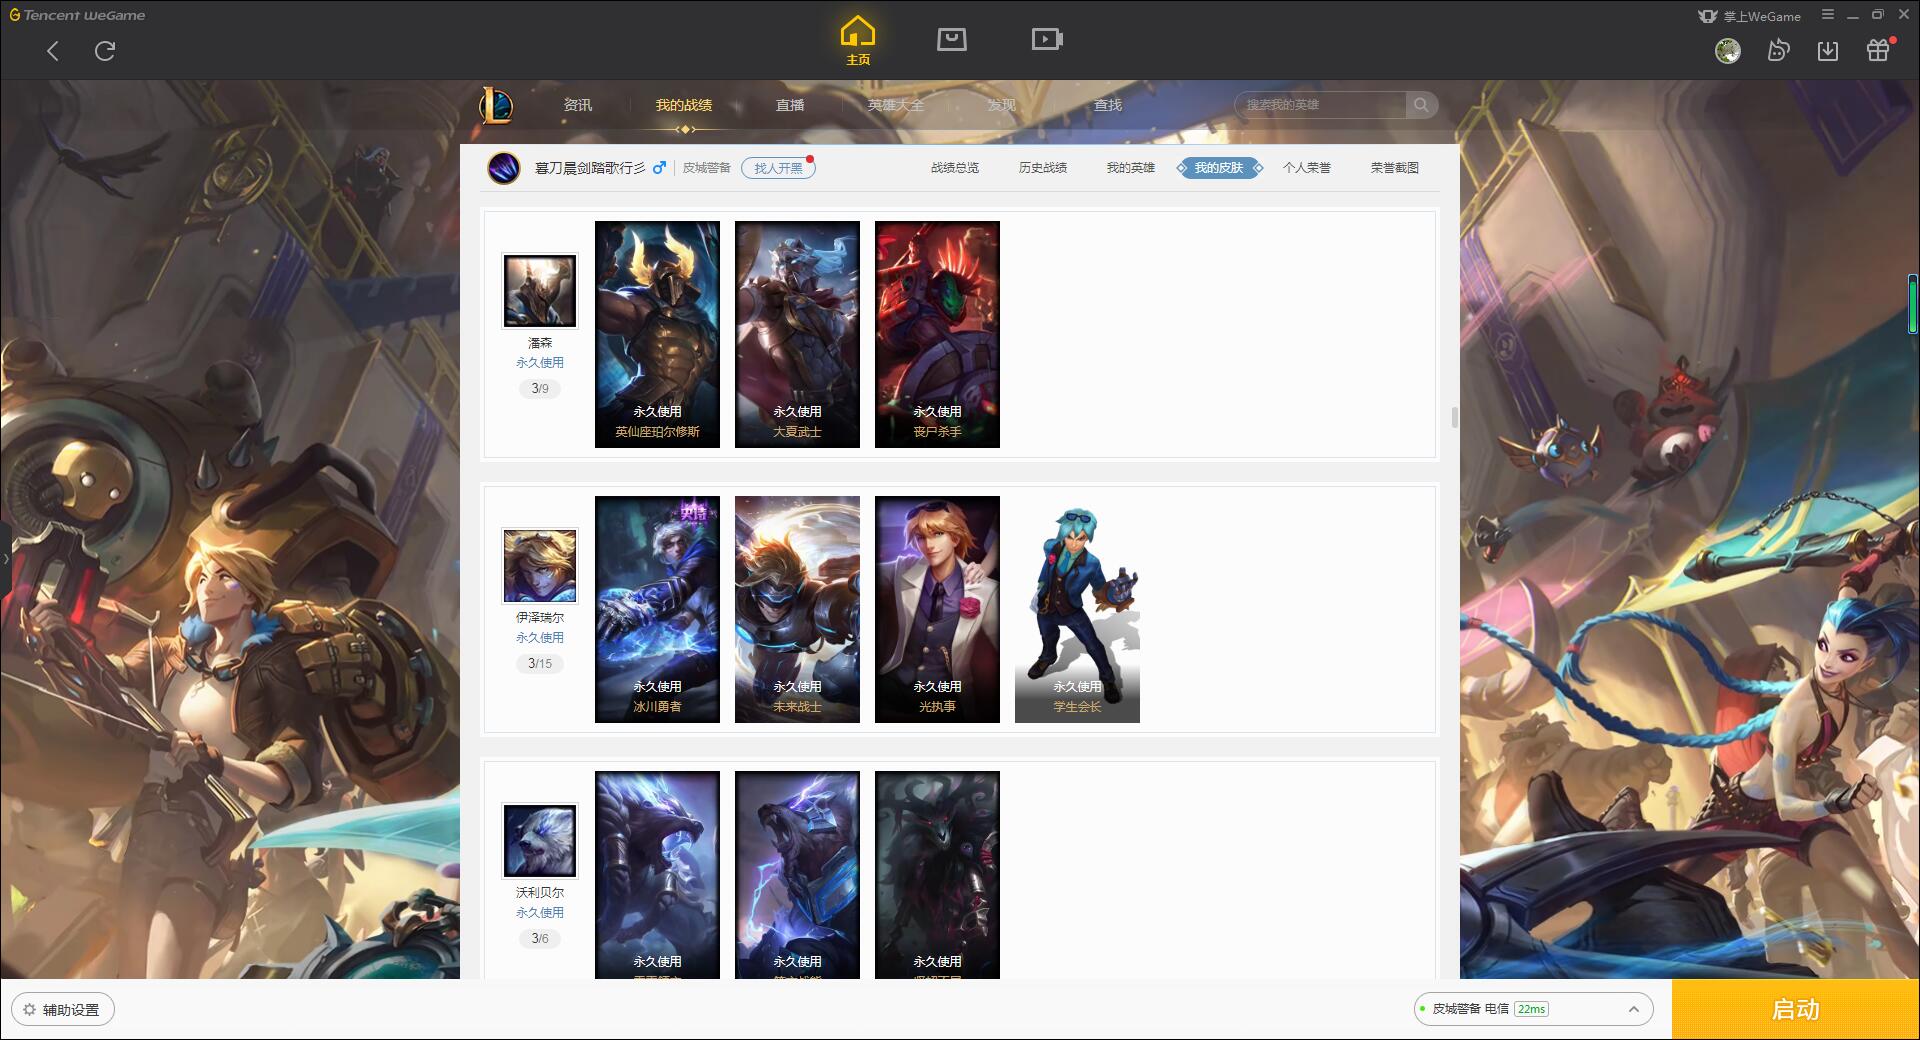This screenshot has width=1920, height=1040.
Task: Click the summoner profile avatar icon
Action: (504, 168)
